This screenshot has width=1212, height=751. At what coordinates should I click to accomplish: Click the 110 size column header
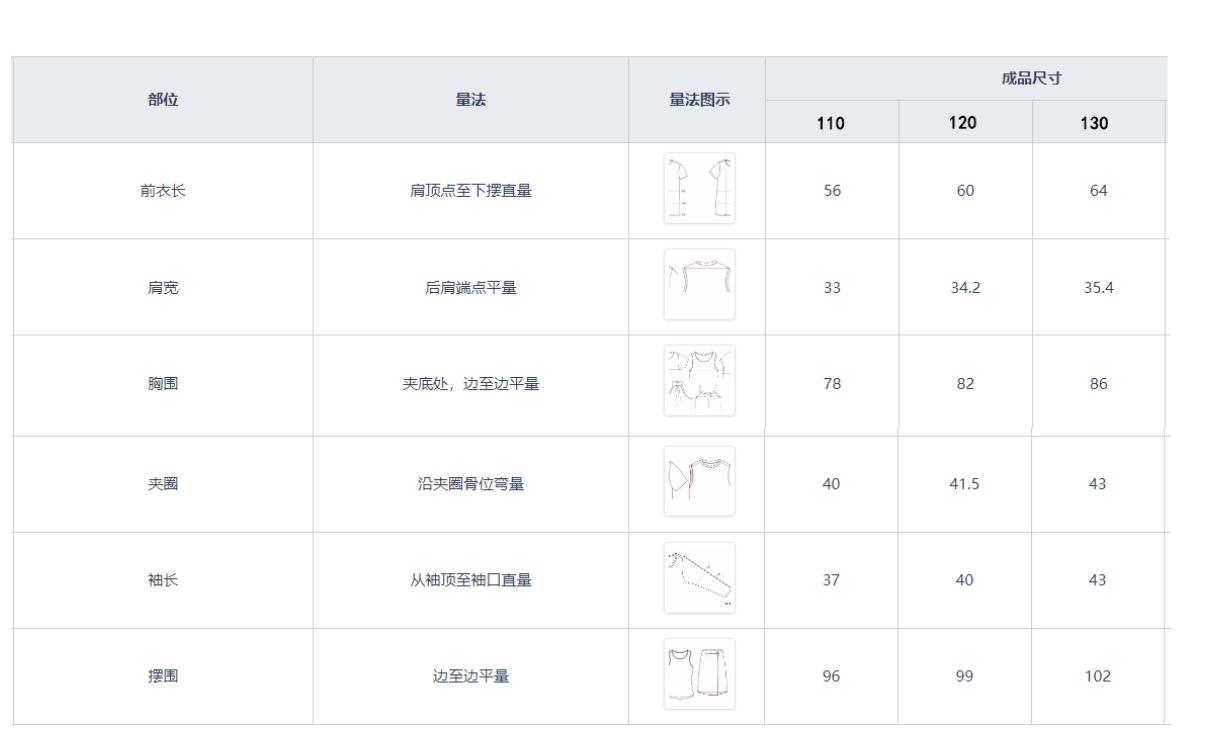click(831, 123)
